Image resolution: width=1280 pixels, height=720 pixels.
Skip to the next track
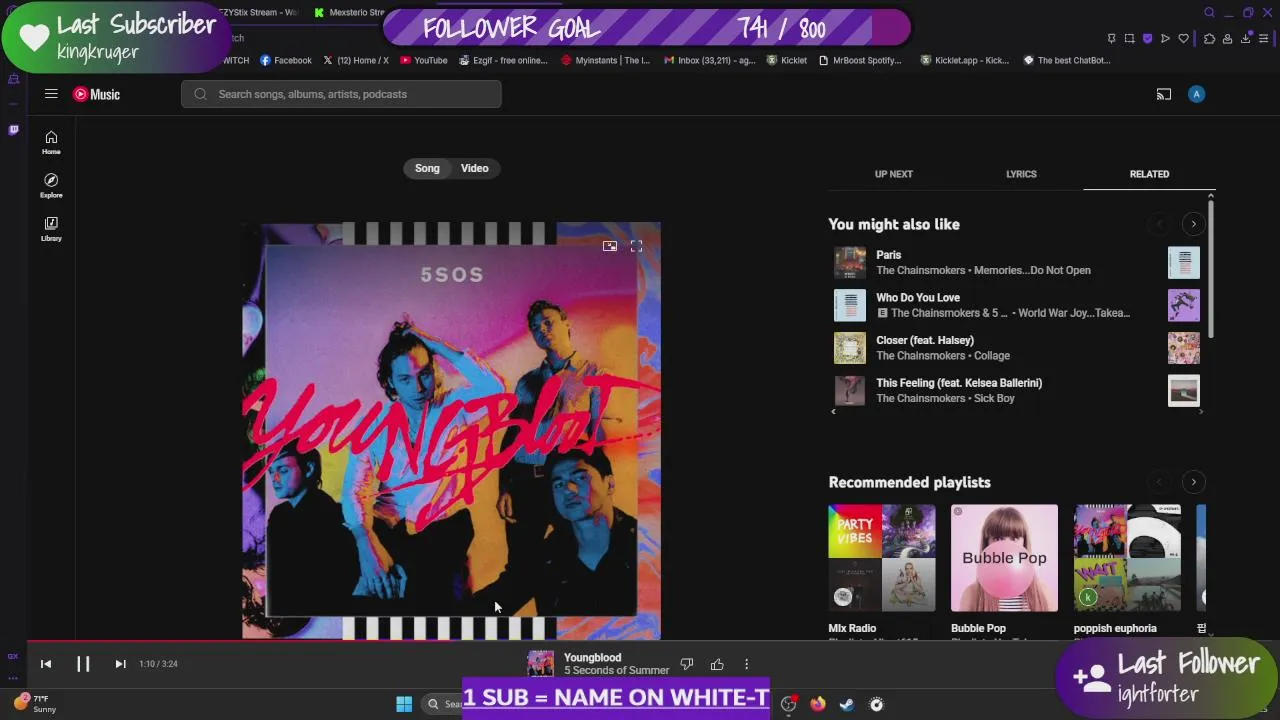(x=120, y=664)
